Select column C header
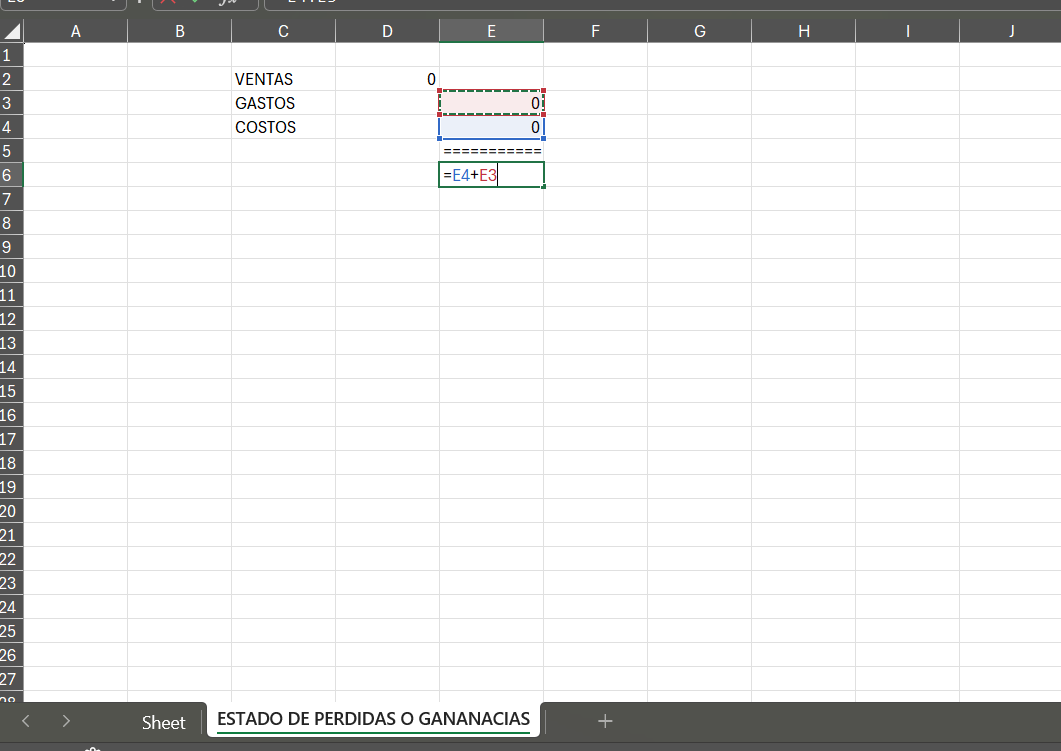Viewport: 1061px width, 751px height. pos(284,31)
